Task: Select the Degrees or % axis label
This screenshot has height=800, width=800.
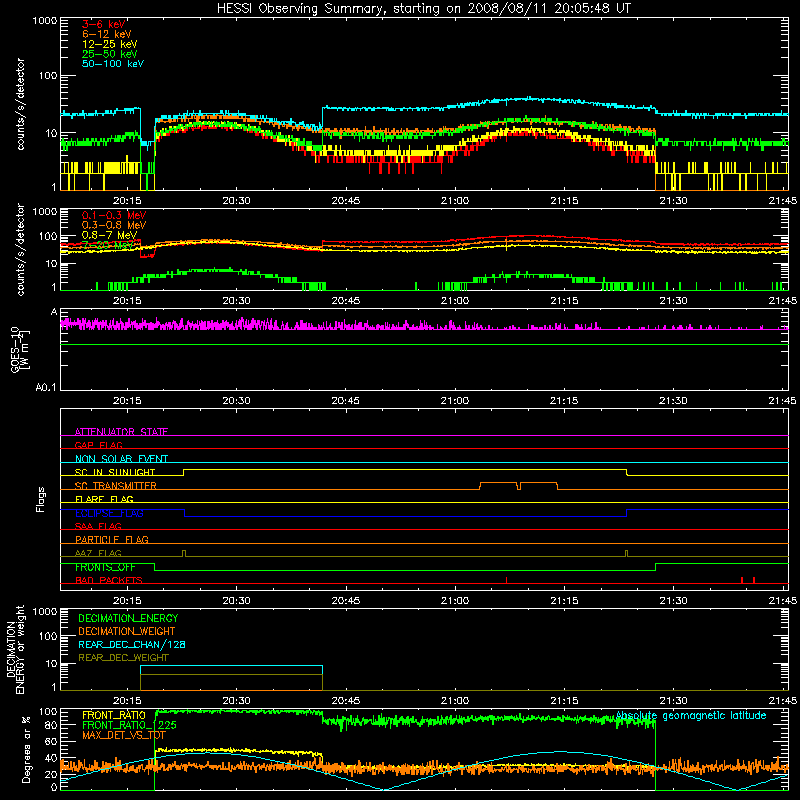Action: pyautogui.click(x=27, y=749)
